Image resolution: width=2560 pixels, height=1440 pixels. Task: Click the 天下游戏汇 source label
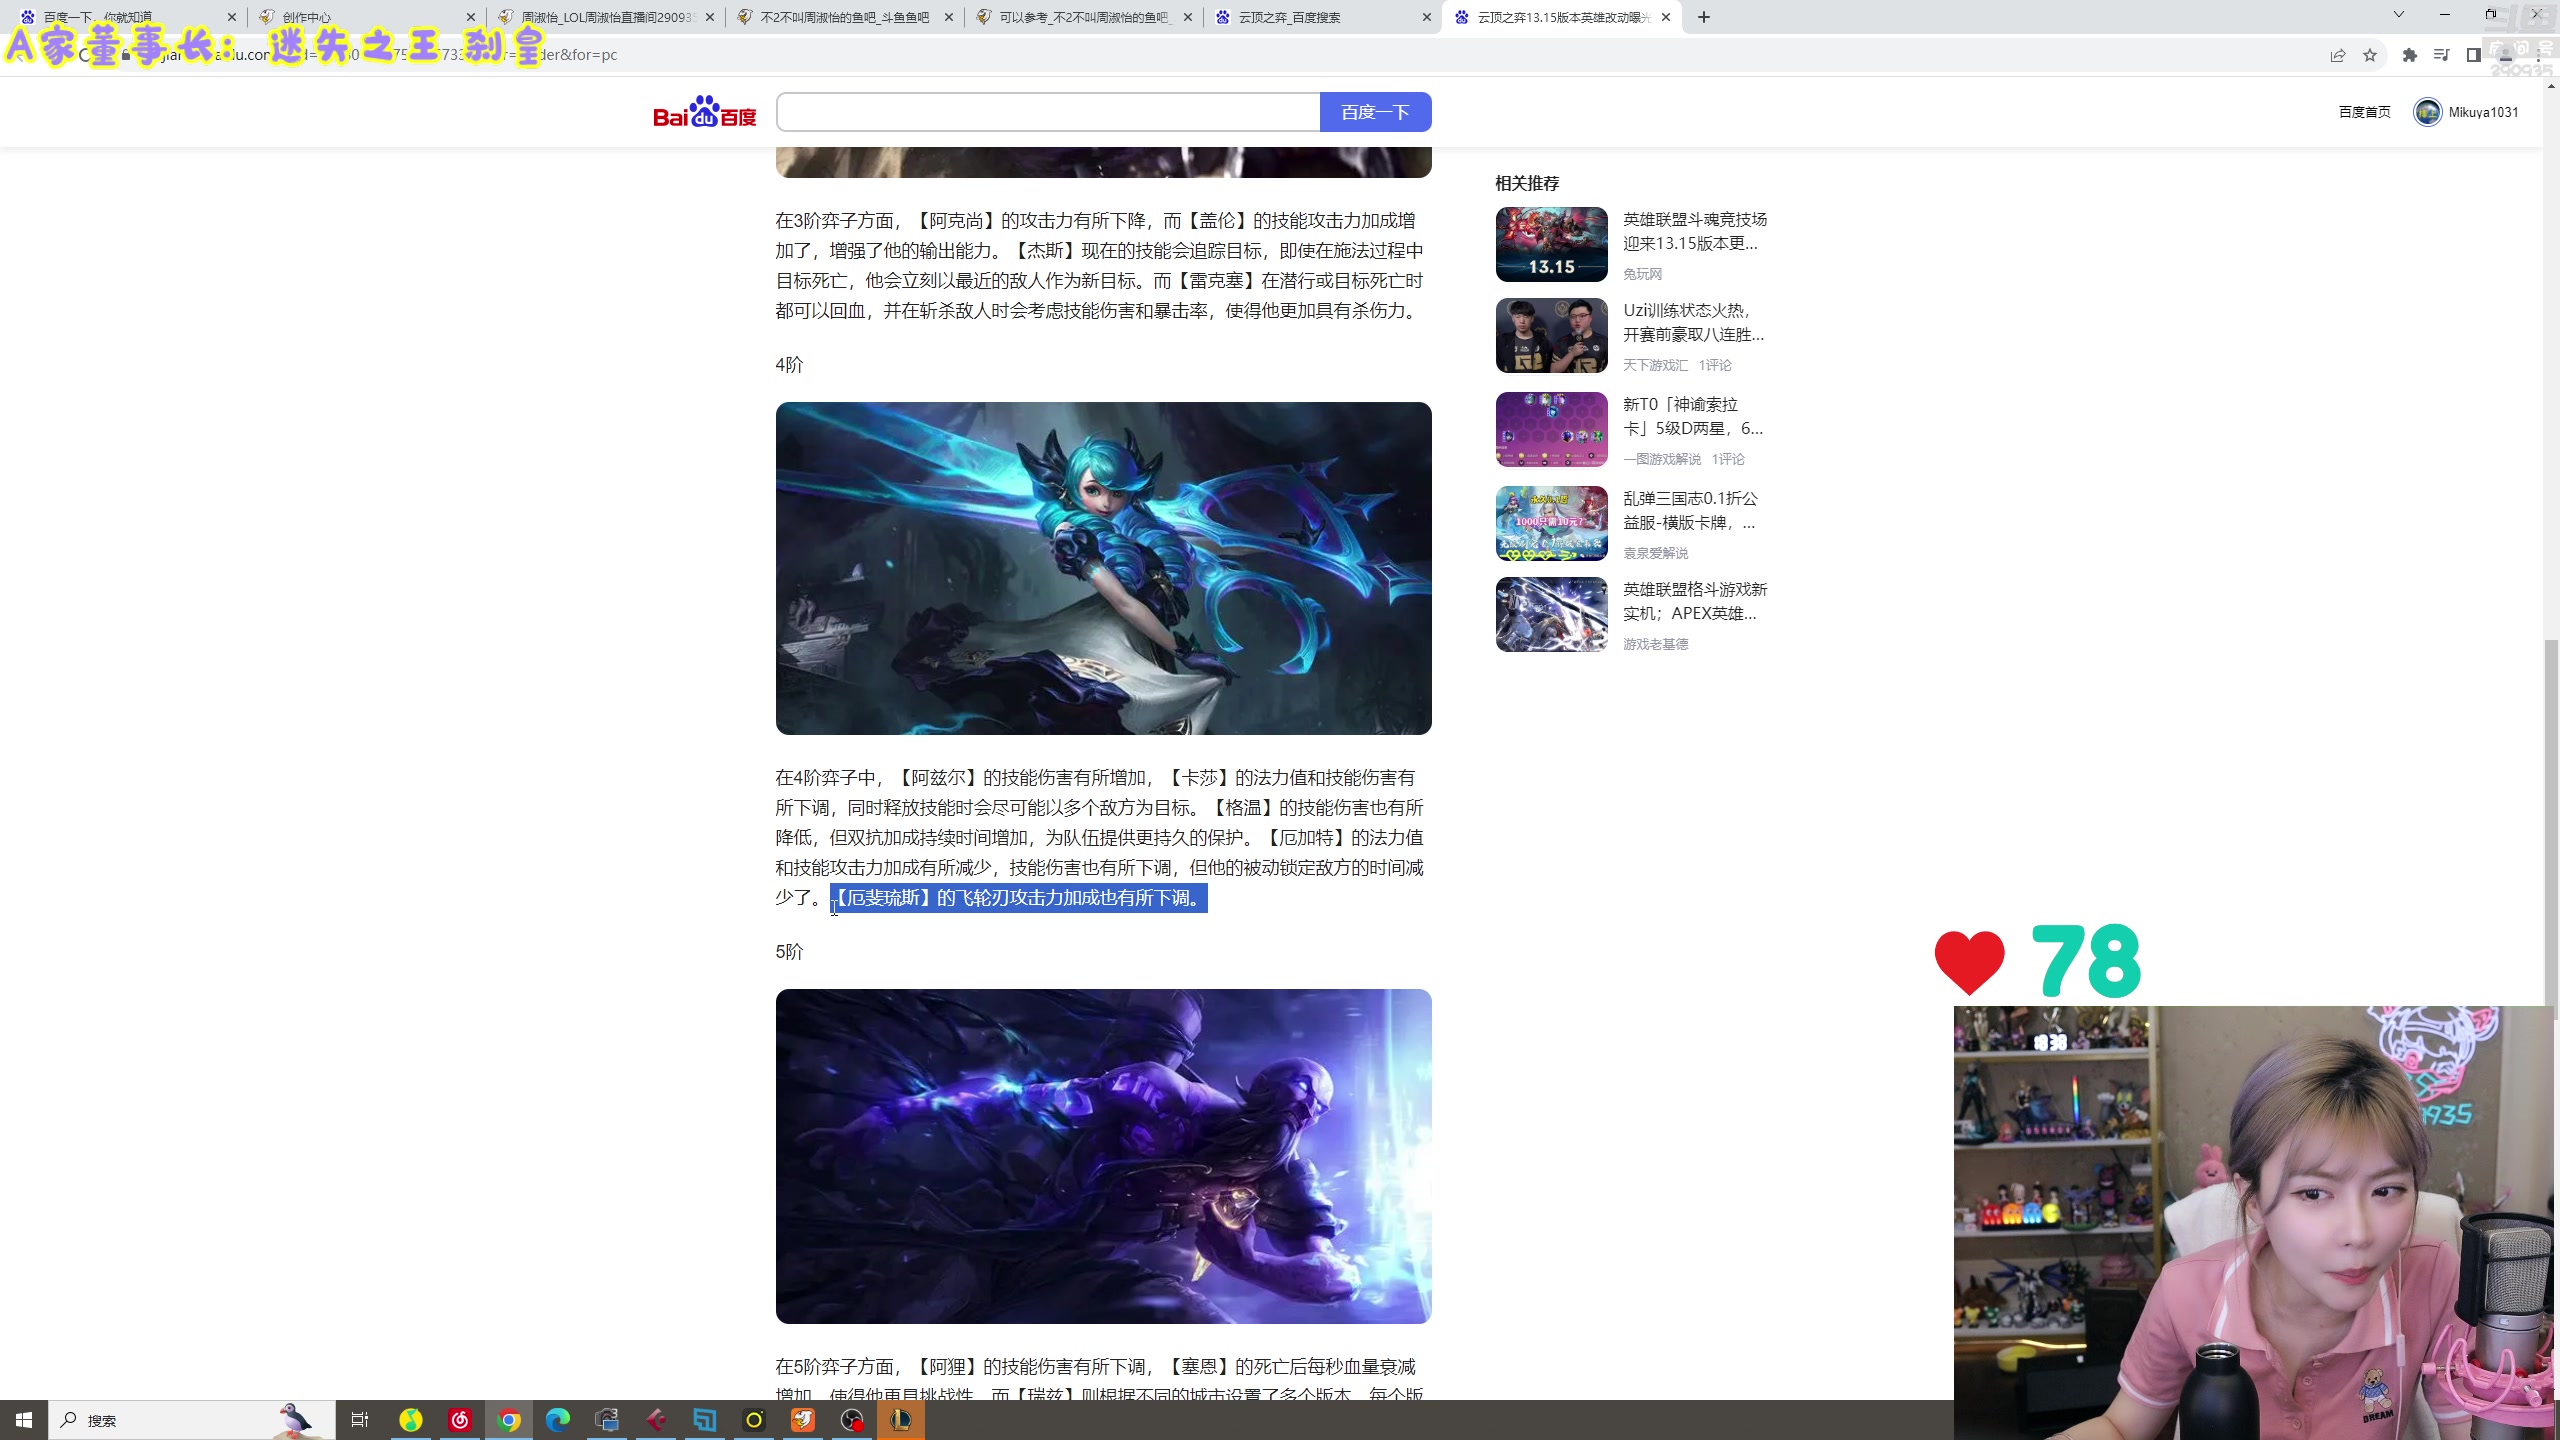click(x=1655, y=365)
